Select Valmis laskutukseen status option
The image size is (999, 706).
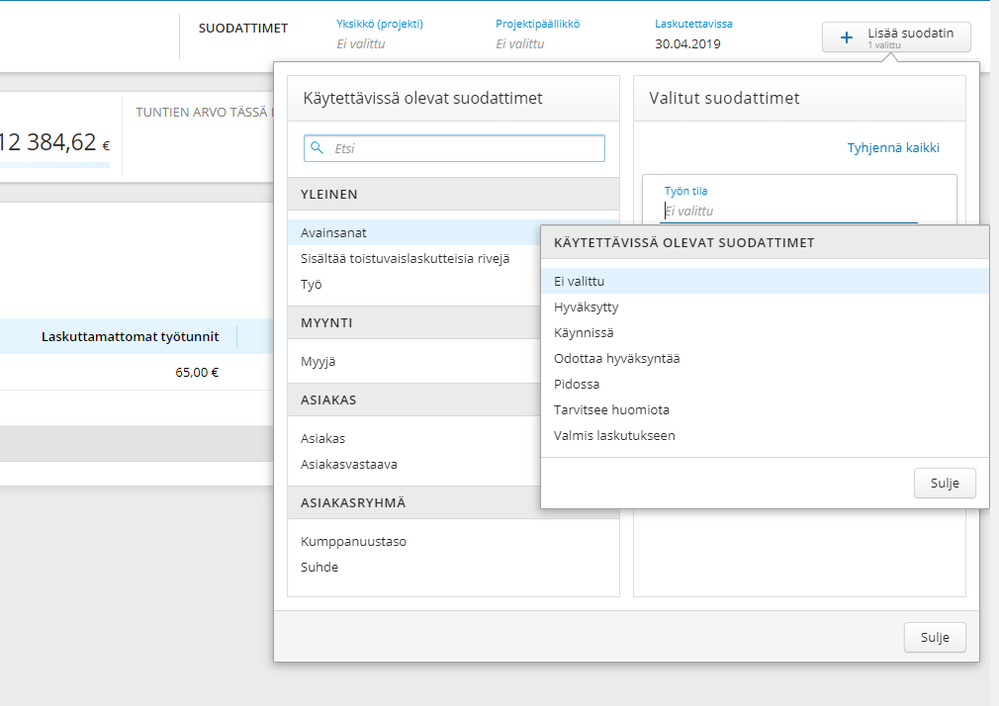pyautogui.click(x=765, y=436)
